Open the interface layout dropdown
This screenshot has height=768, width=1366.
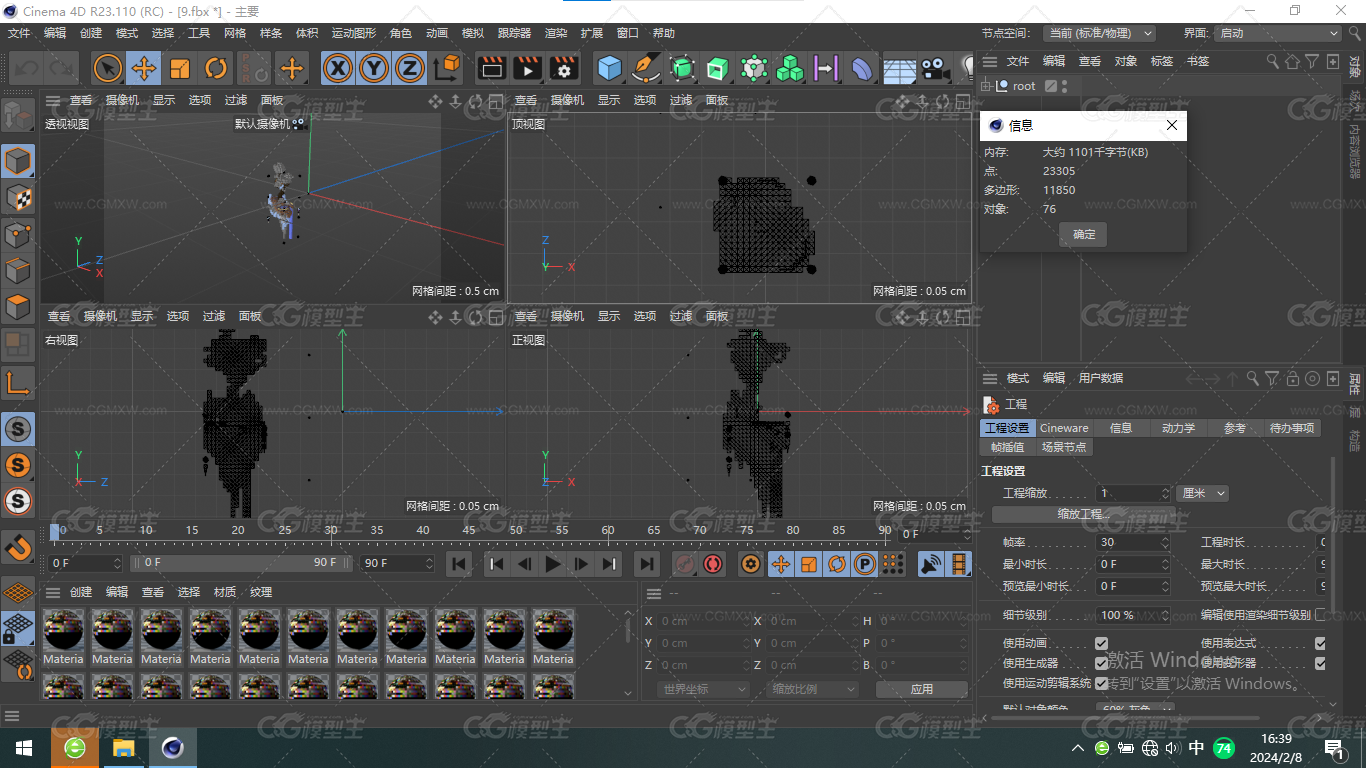[x=1278, y=33]
